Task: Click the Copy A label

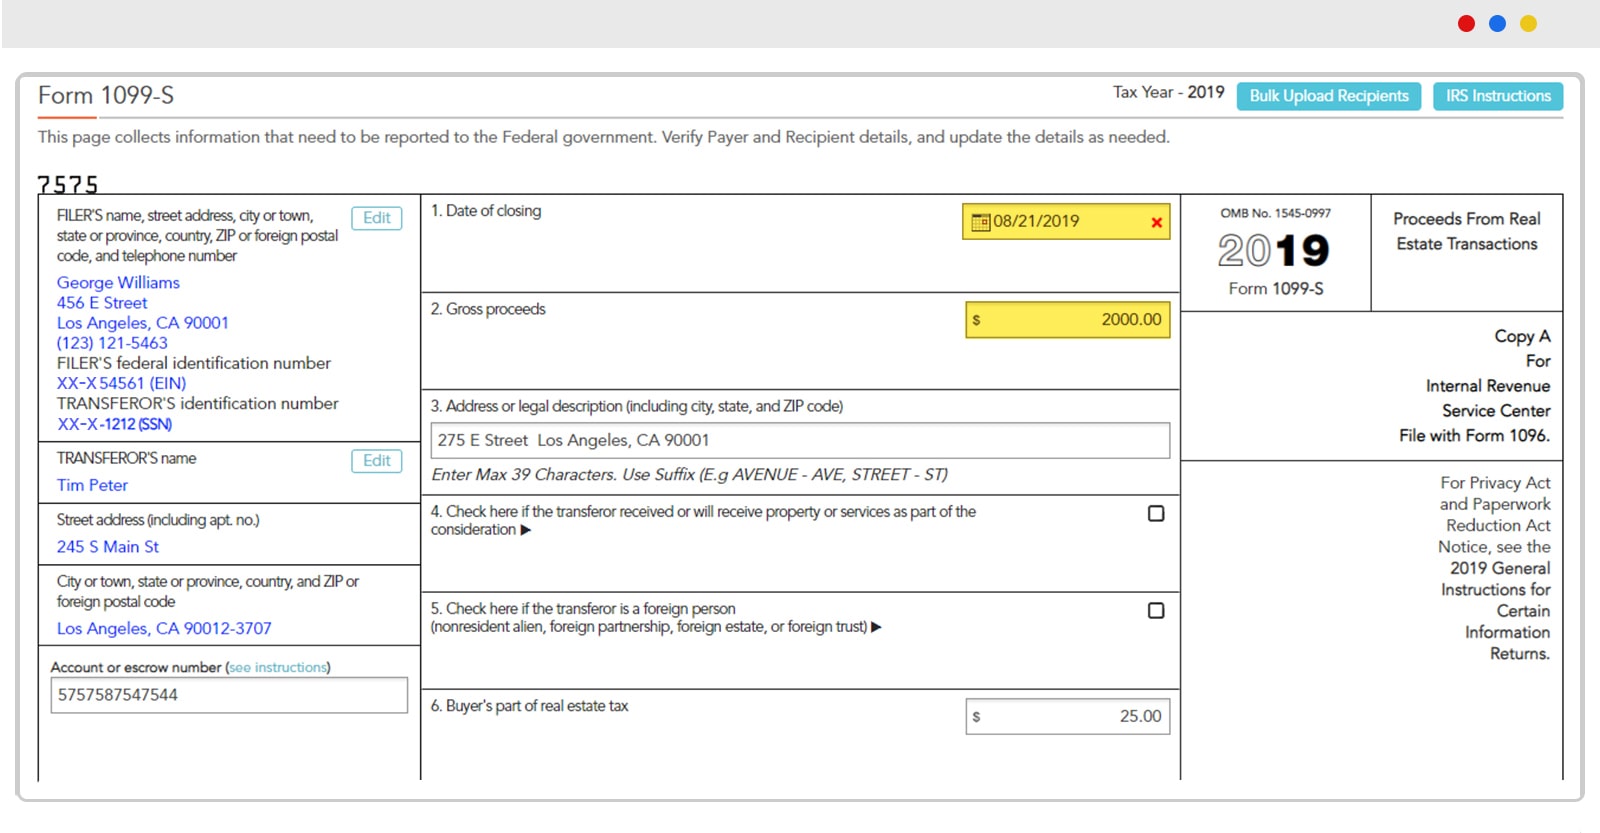Action: [x=1522, y=337]
